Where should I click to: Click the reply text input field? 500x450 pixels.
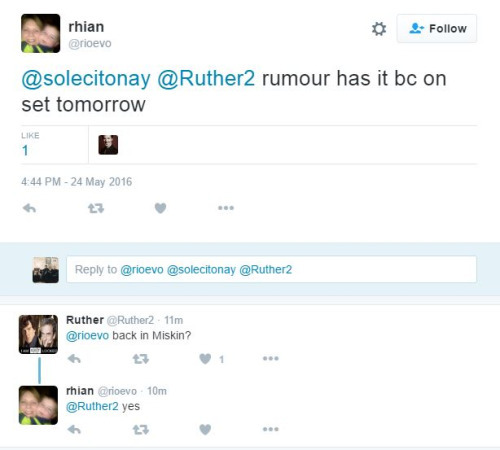(x=271, y=269)
